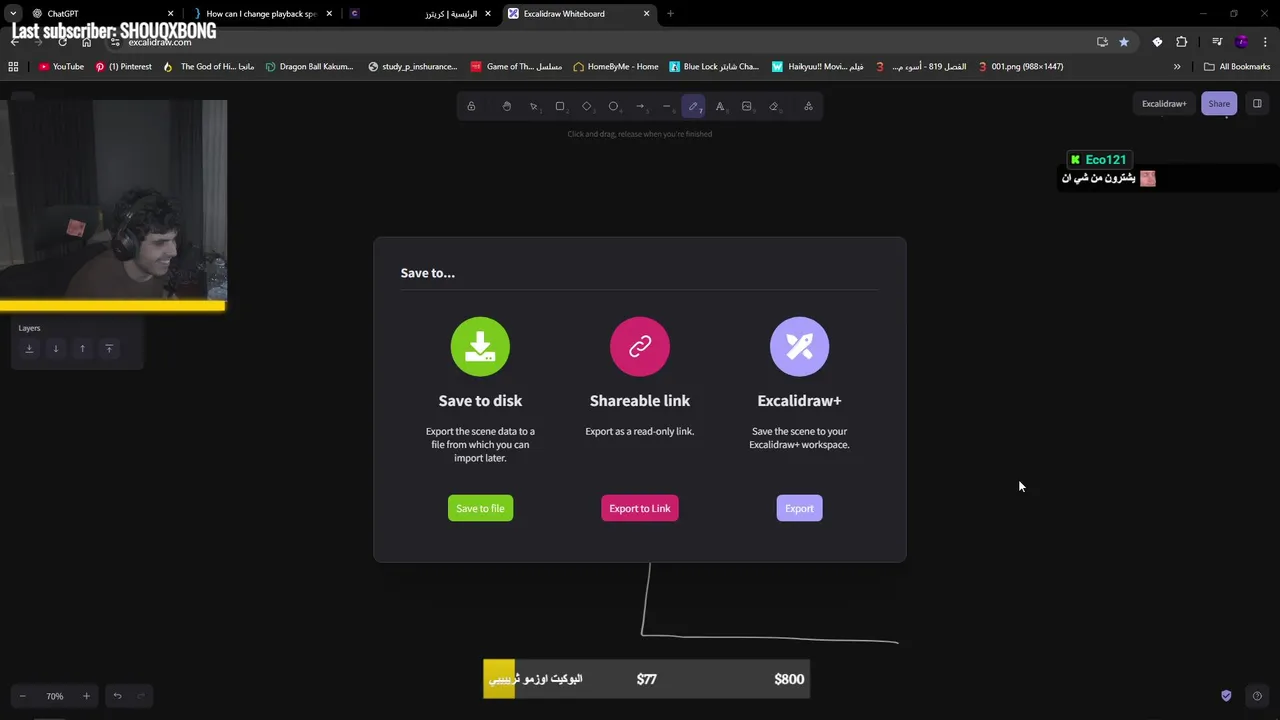1280x720 pixels.
Task: Open the Blue Lock bookmark
Action: coord(714,67)
